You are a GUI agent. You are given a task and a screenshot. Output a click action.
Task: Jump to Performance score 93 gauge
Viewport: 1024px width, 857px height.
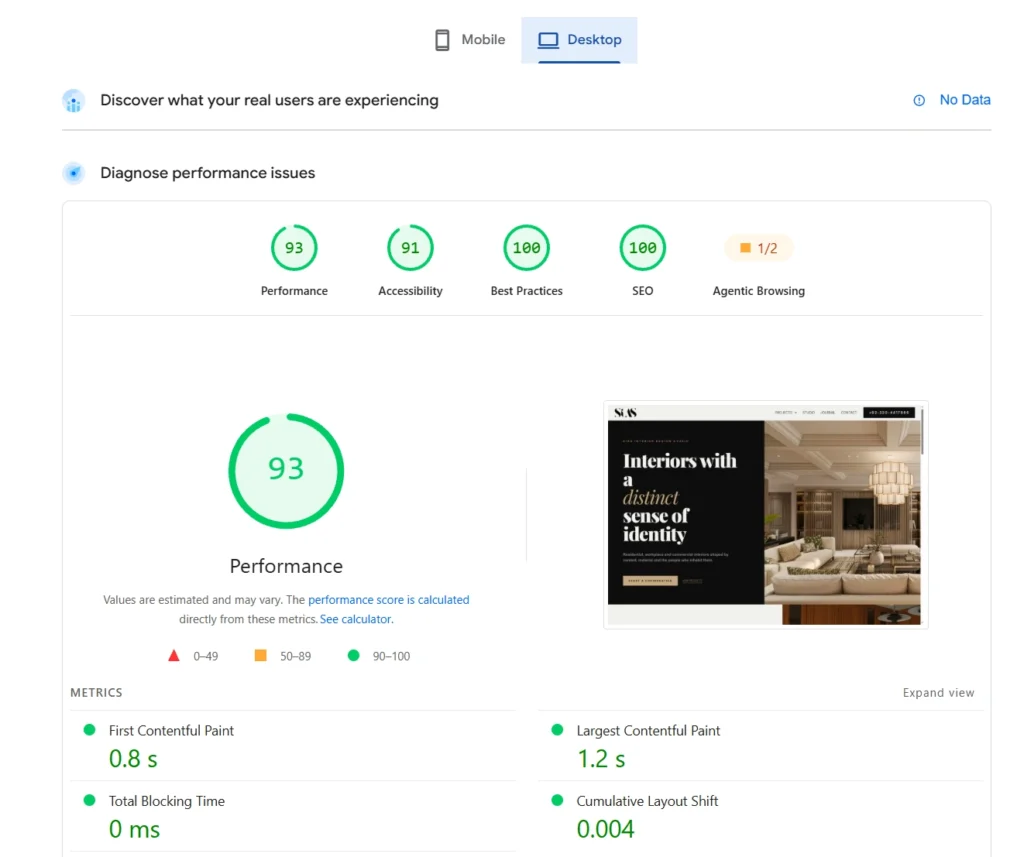[294, 248]
